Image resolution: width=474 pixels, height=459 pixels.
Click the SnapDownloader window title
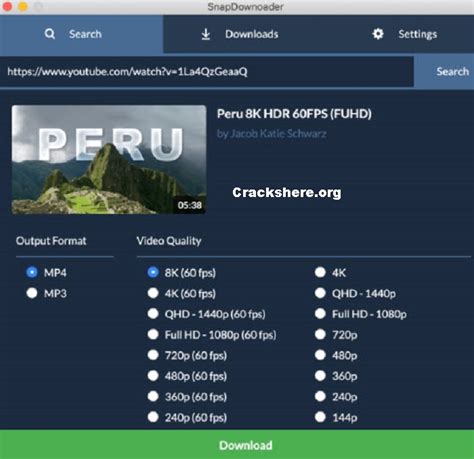(246, 7)
